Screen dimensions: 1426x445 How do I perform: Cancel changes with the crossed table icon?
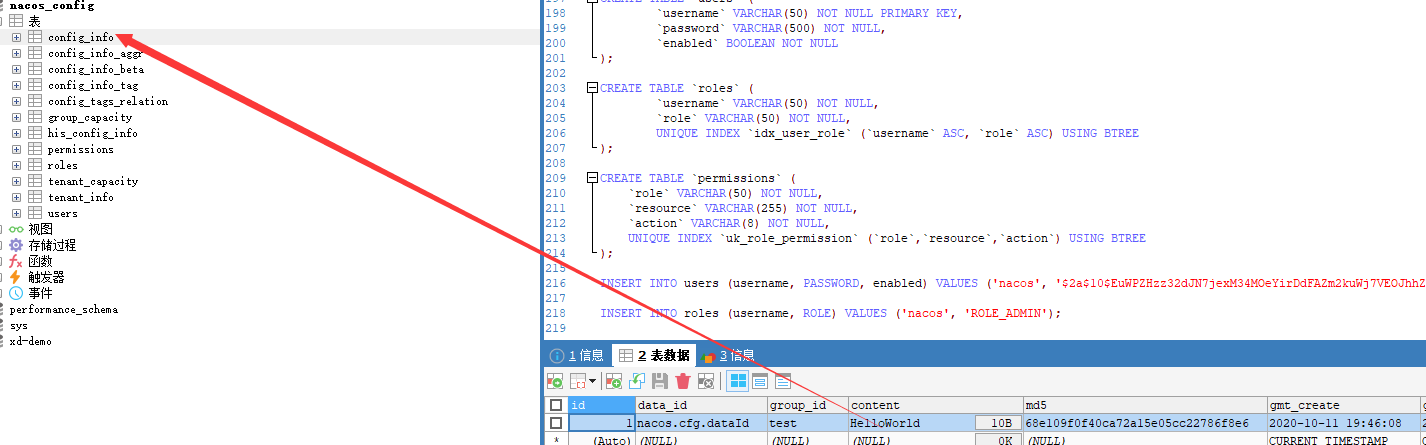click(x=706, y=381)
